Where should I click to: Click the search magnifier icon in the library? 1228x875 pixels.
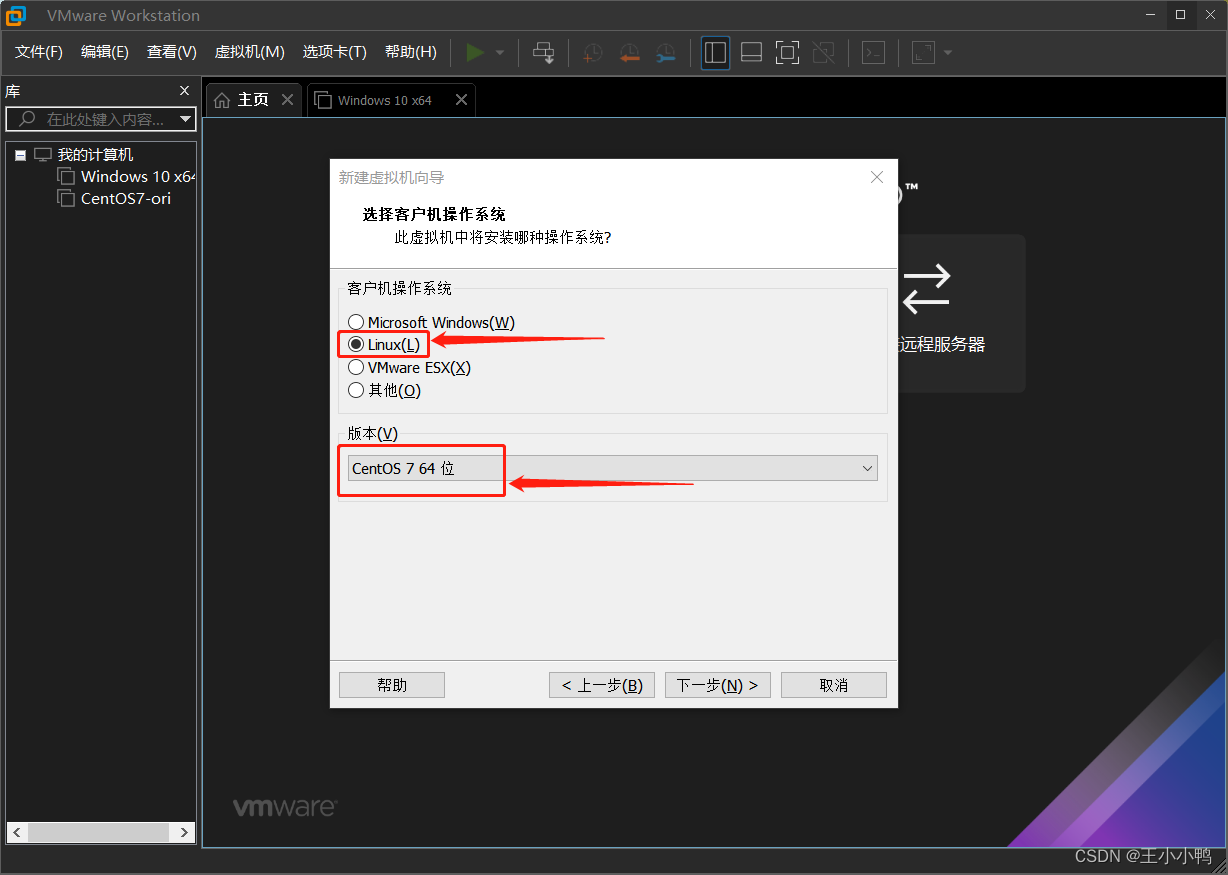[27, 119]
